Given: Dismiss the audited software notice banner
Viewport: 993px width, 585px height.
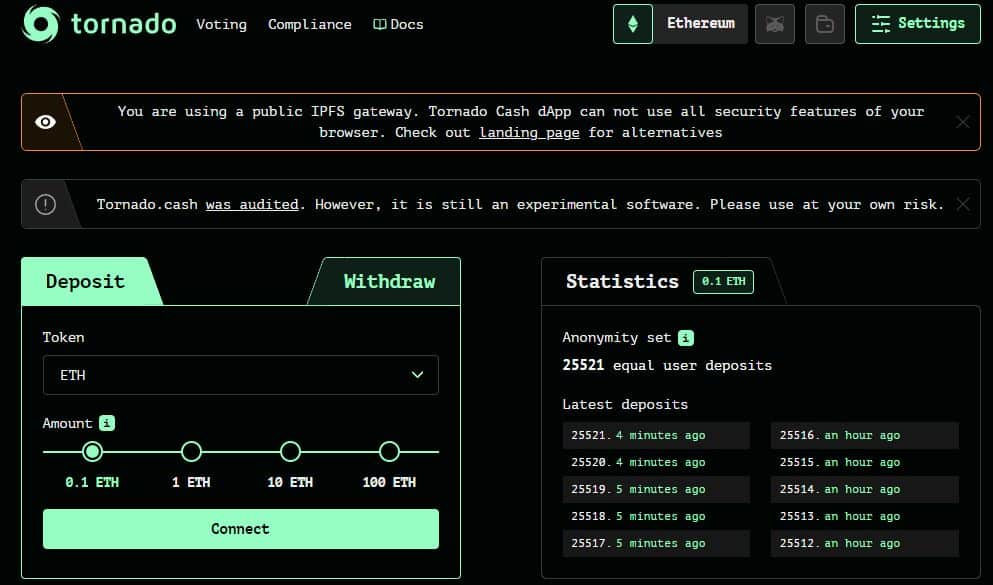Looking at the screenshot, I should pyautogui.click(x=963, y=204).
